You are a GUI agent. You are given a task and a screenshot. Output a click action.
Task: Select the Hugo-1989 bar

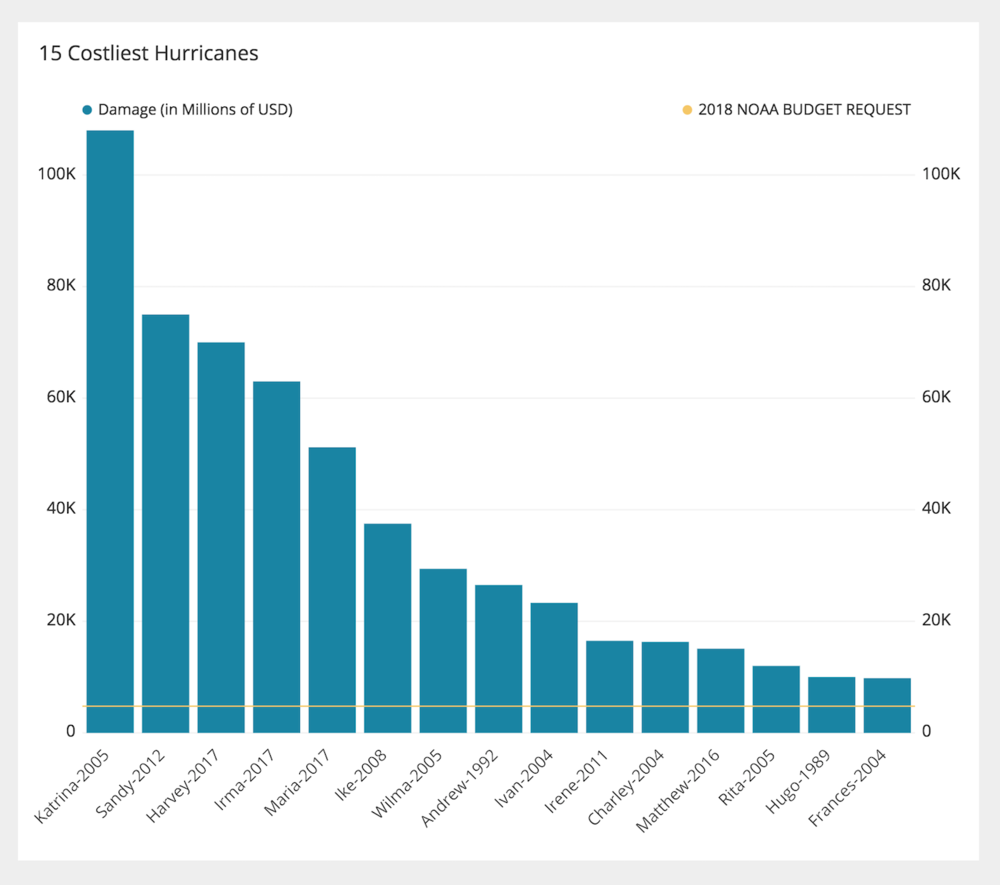[832, 705]
